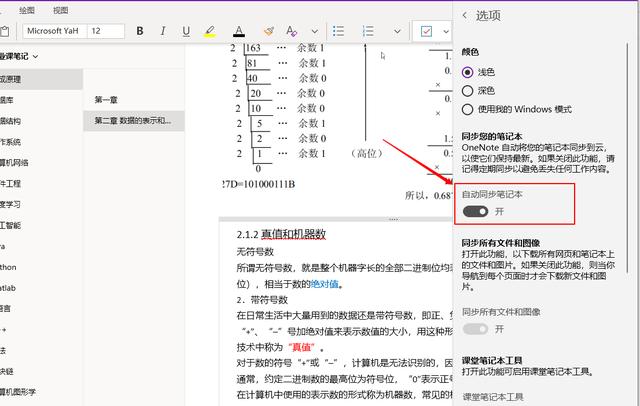Click the clipboard paste icon
Image resolution: width=640 pixels, height=406 pixels.
pos(5,31)
